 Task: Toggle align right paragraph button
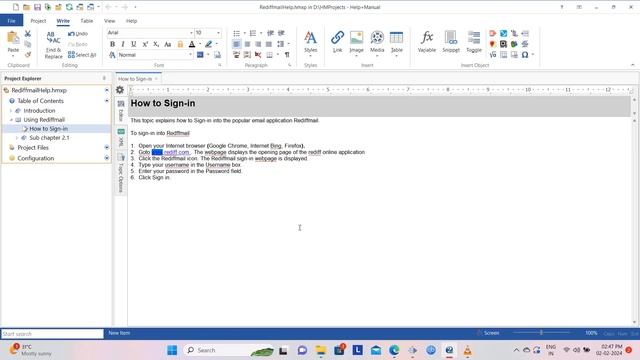[258, 44]
